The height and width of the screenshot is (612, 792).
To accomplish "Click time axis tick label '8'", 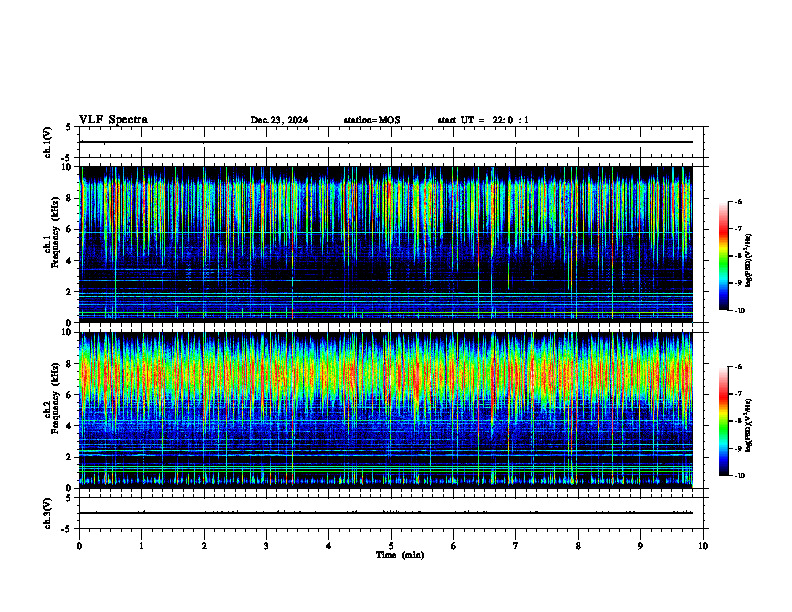I will [578, 546].
